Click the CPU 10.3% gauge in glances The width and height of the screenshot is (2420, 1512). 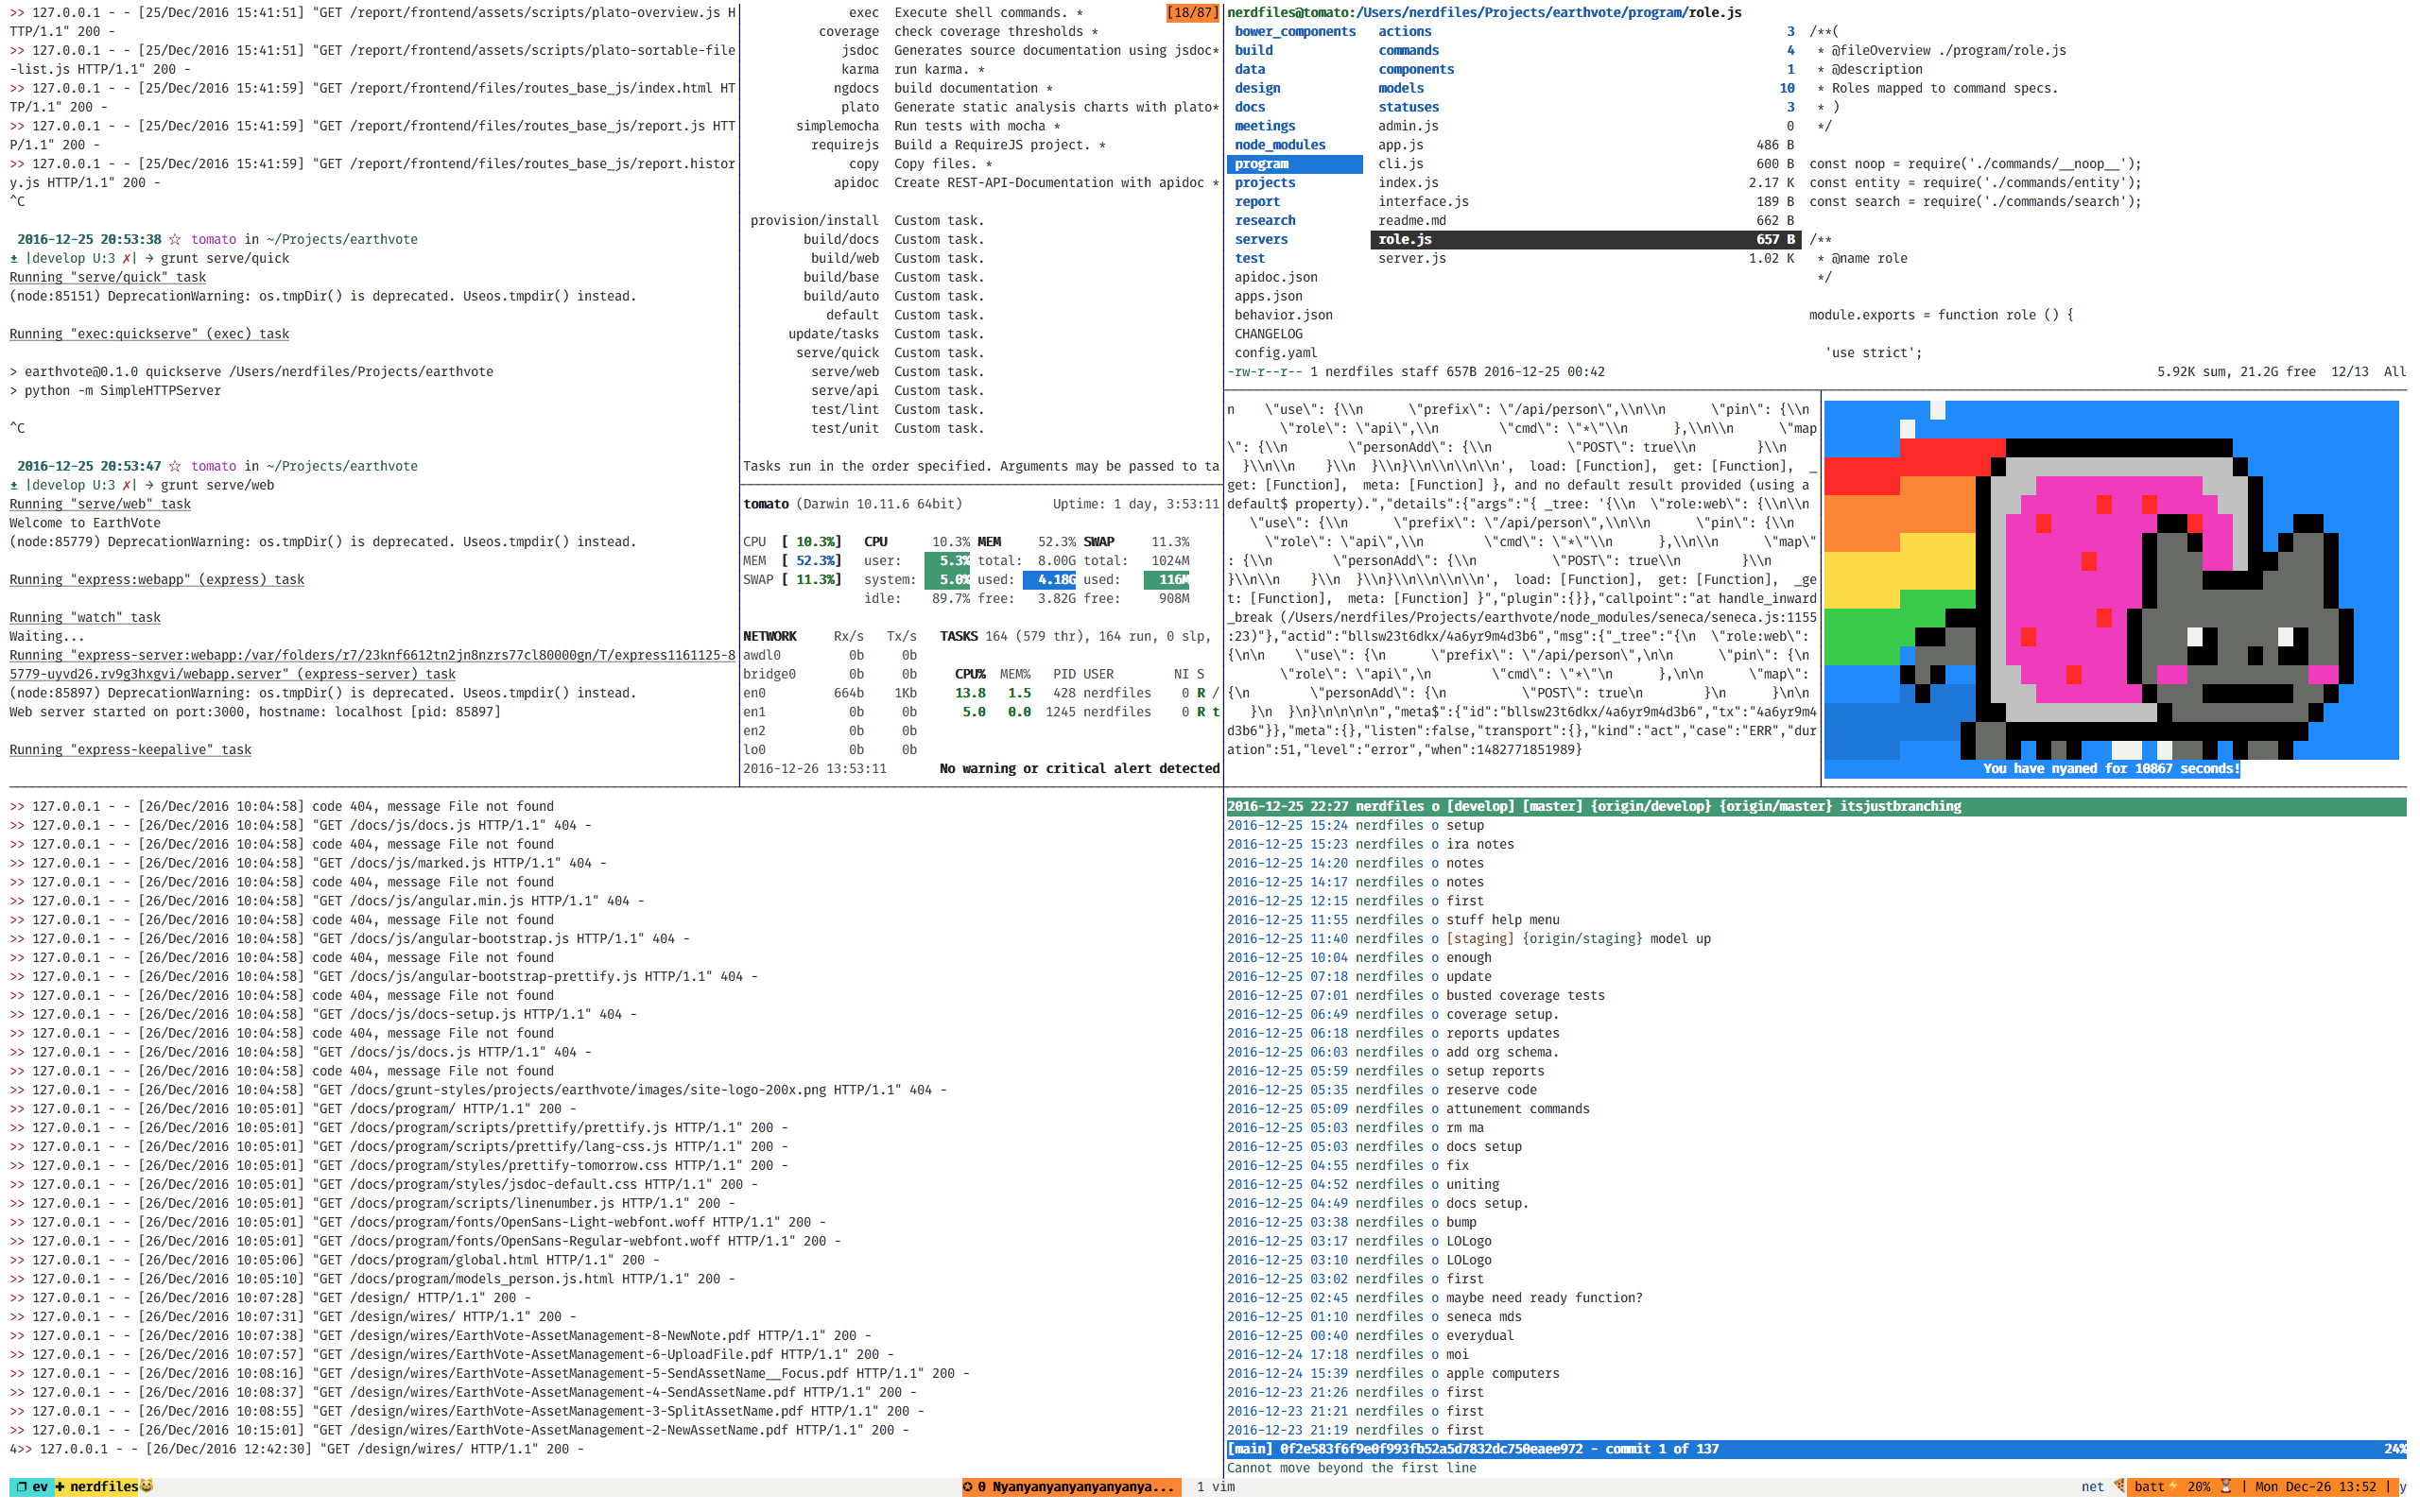coord(792,541)
